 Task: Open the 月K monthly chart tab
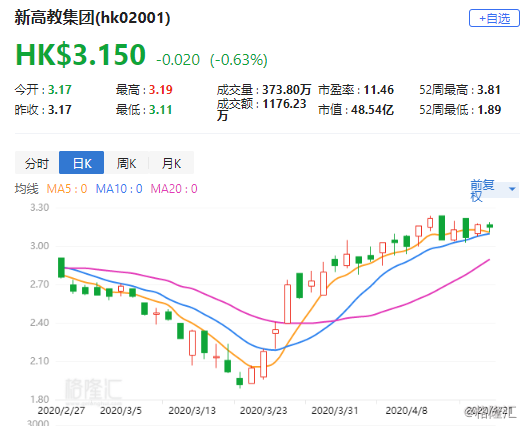[x=171, y=163]
